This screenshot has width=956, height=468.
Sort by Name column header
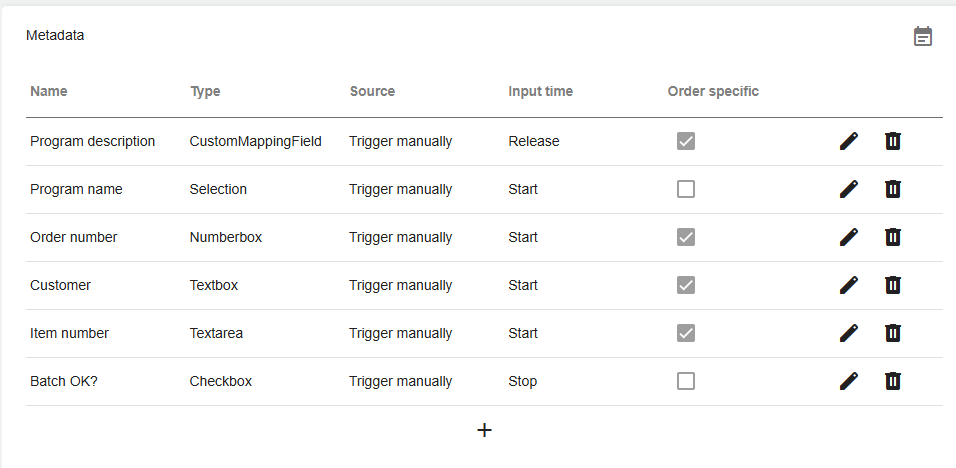coord(49,91)
